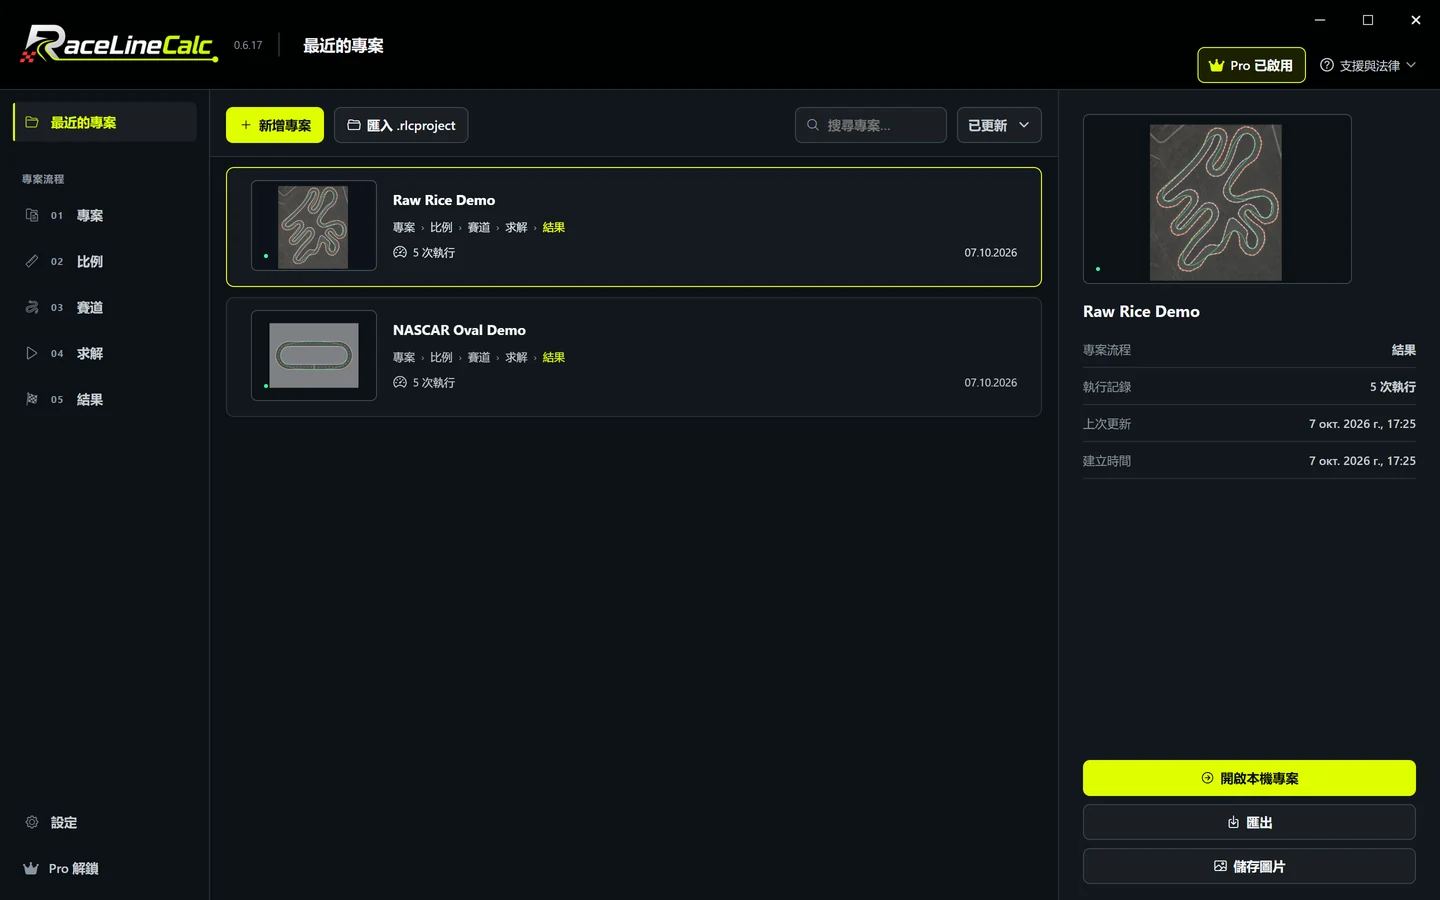Open 最近的專案 in the sidebar

point(105,122)
